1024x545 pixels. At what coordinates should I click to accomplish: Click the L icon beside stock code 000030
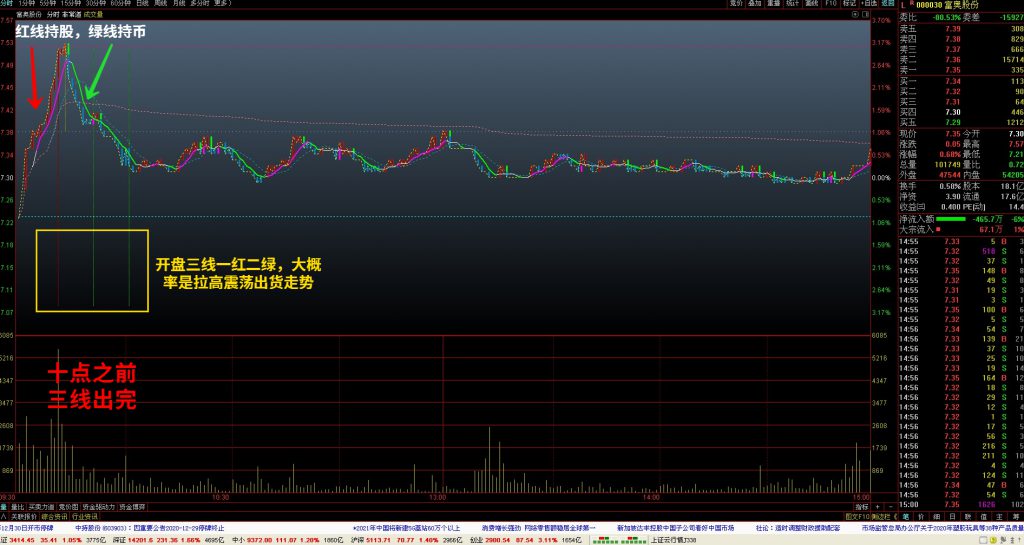pos(901,4)
